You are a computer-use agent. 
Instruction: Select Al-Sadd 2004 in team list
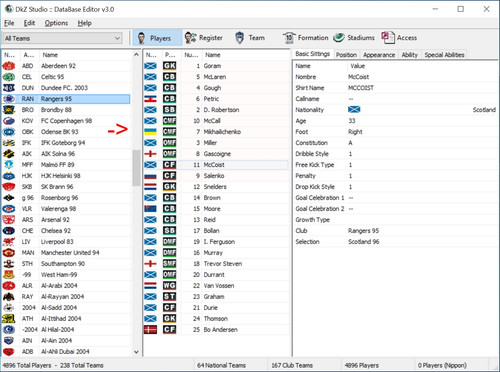(66, 308)
